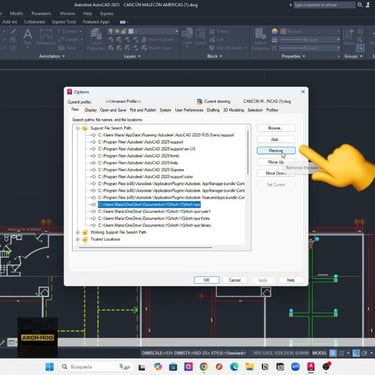Open the object color wheel

pos(275,31)
